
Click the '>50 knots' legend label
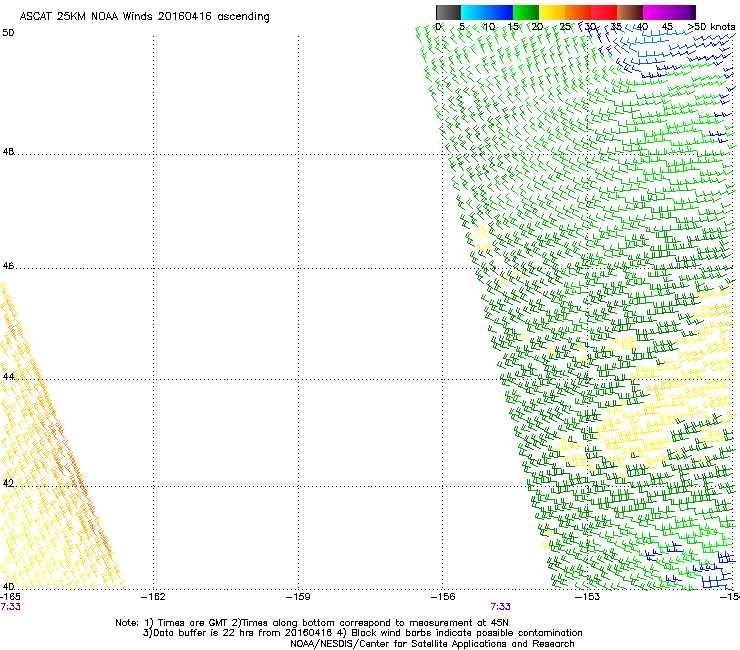(x=711, y=27)
